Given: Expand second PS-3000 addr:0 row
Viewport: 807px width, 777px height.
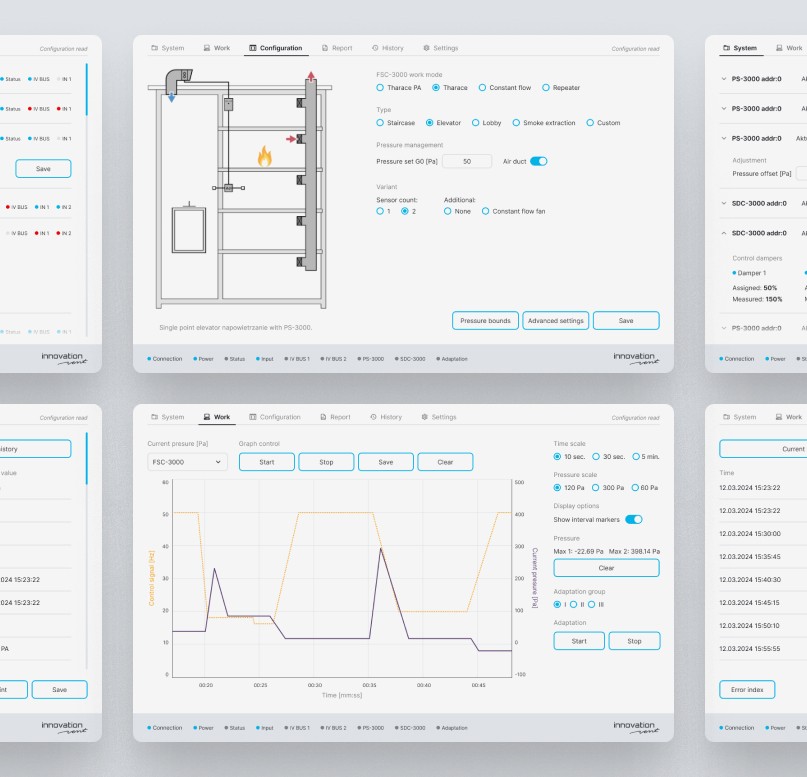Looking at the screenshot, I should [724, 109].
